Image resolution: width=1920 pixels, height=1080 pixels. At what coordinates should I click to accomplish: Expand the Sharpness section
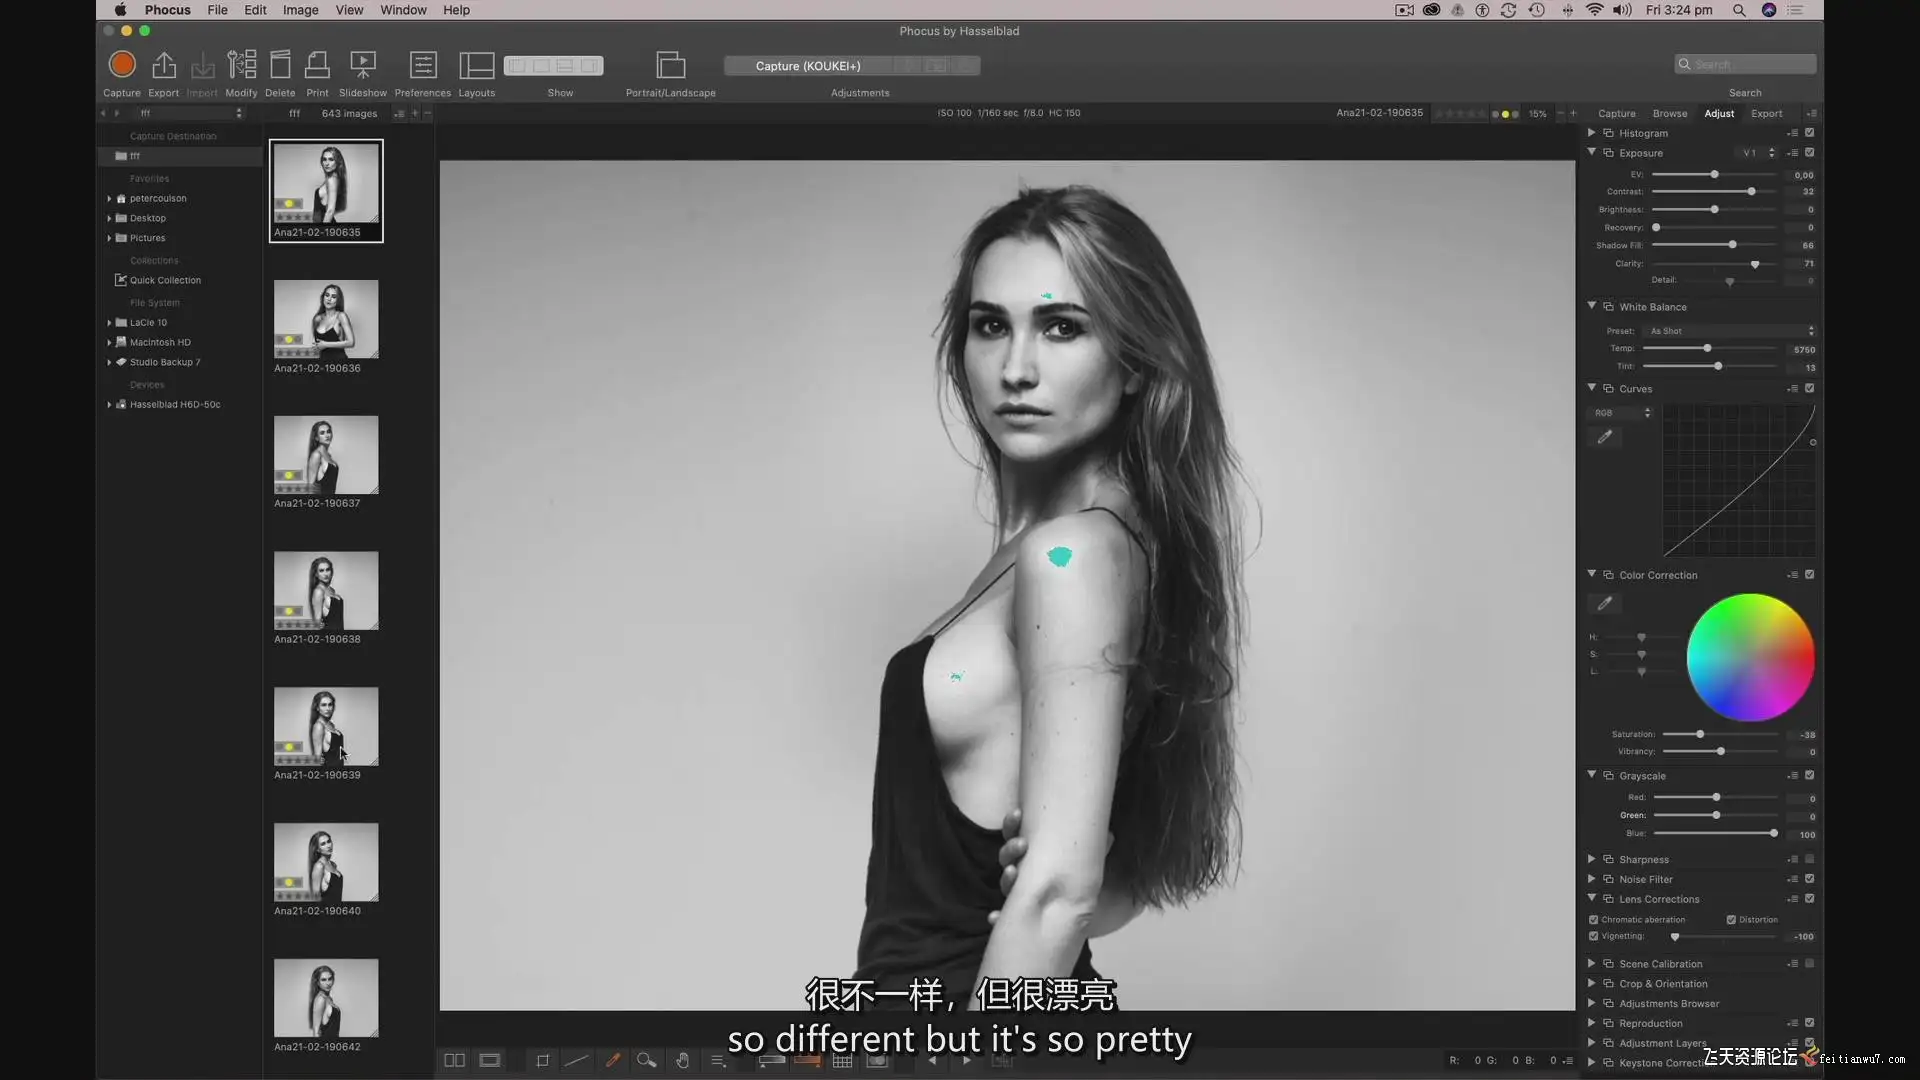tap(1591, 859)
